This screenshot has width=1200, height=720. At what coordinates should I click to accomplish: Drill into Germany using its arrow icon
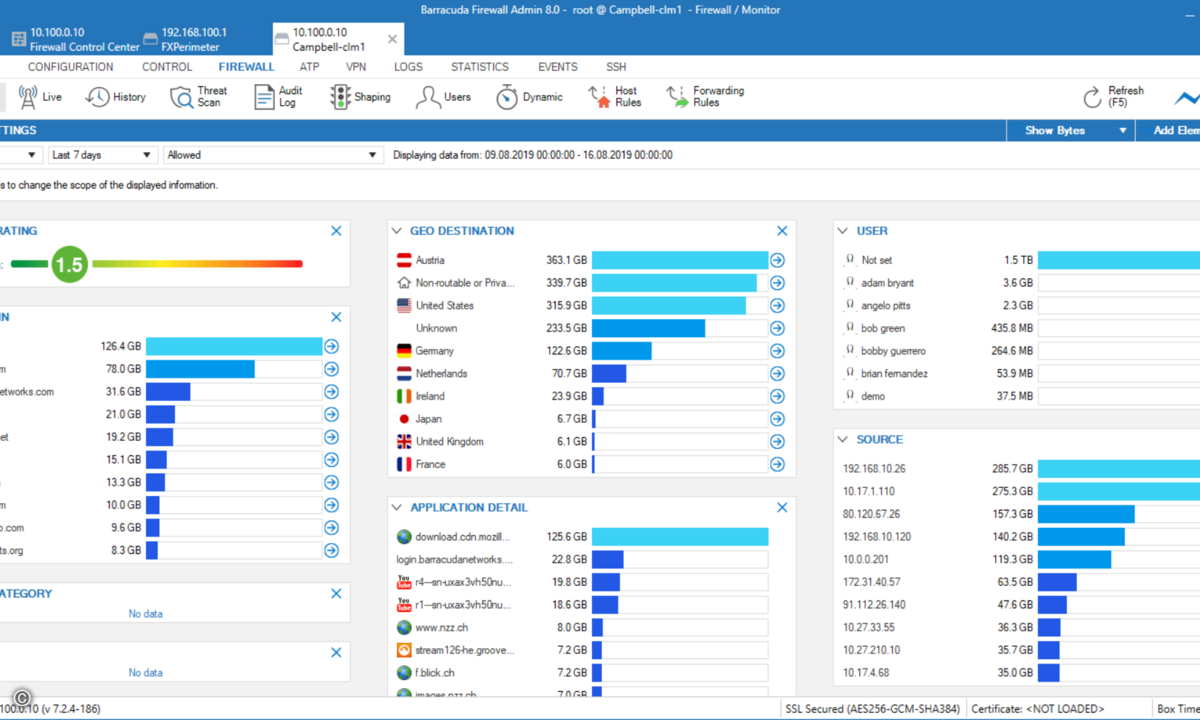point(777,351)
